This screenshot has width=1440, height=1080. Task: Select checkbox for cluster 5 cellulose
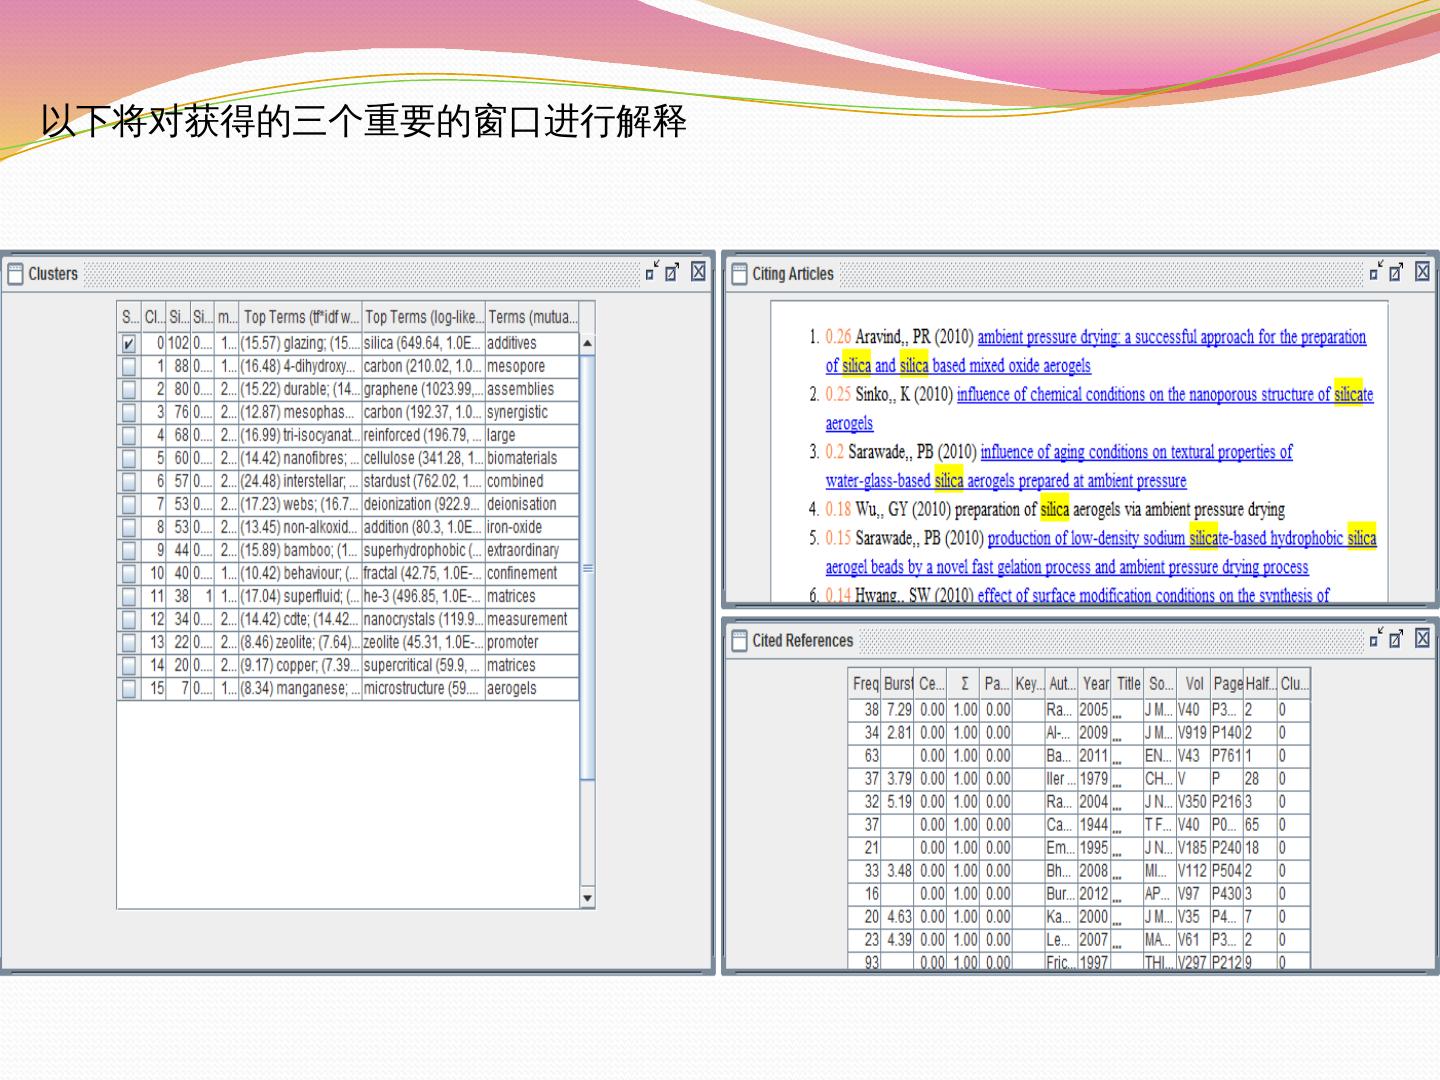coord(128,459)
